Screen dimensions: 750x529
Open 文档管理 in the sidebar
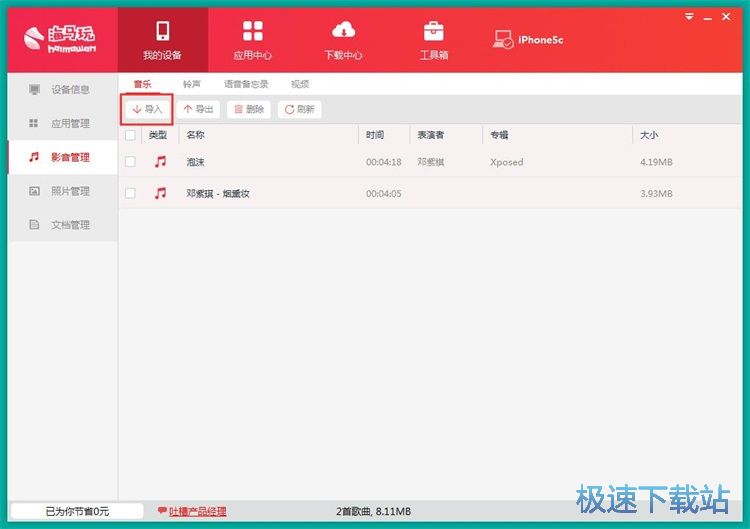[x=63, y=225]
